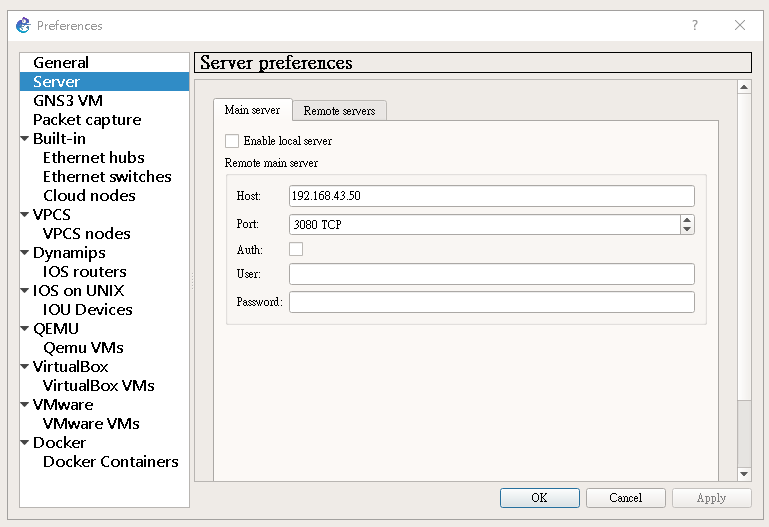
Task: Open Docker Containers settings
Action: [x=104, y=461]
